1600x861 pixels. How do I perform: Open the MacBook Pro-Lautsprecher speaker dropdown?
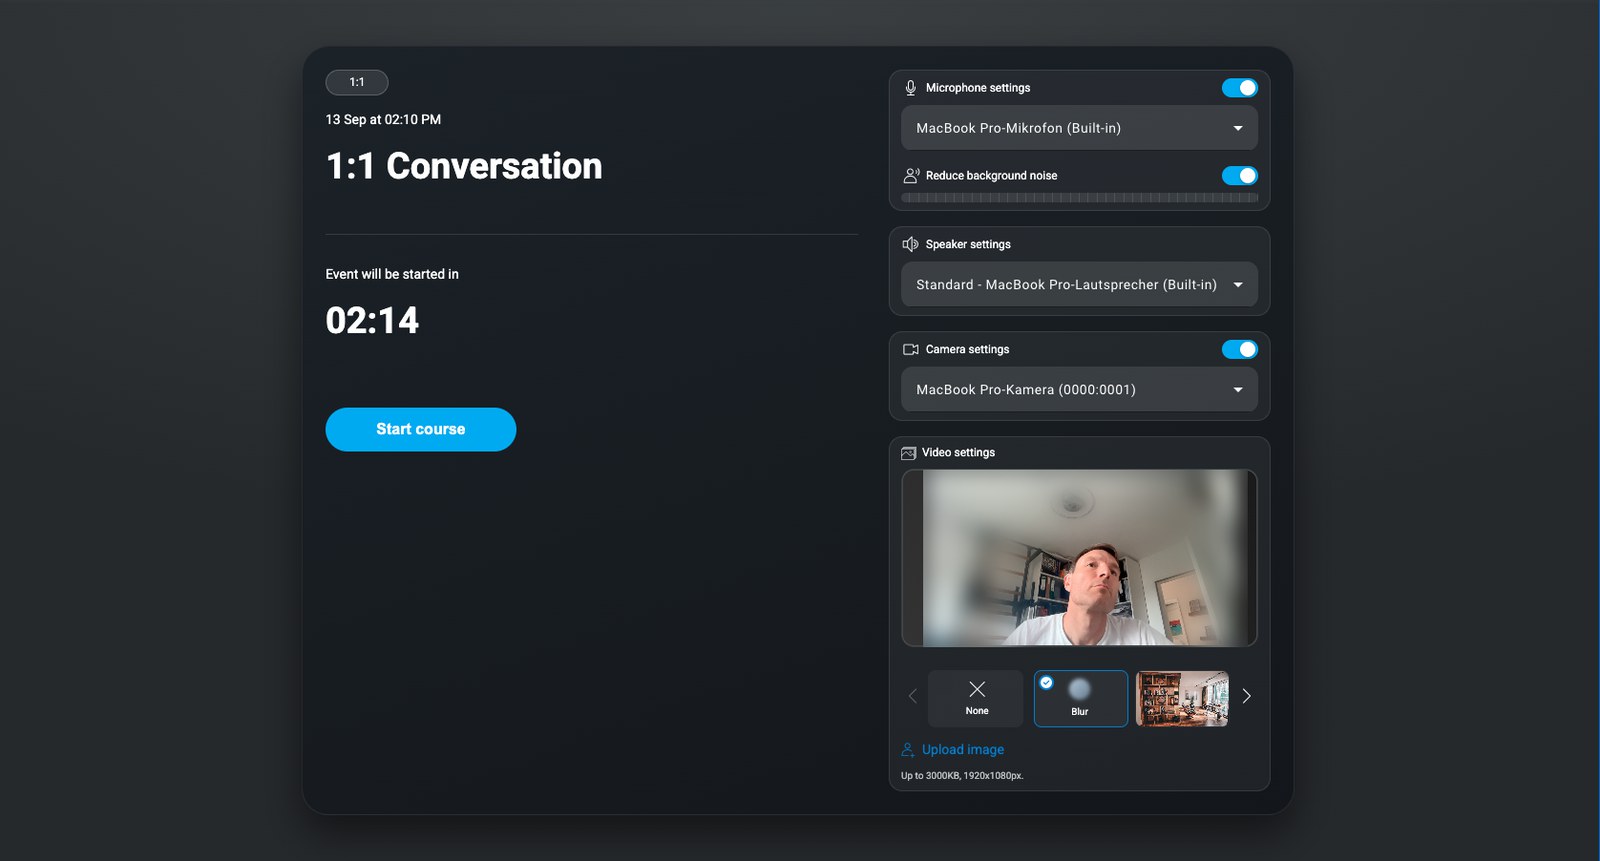point(1079,285)
